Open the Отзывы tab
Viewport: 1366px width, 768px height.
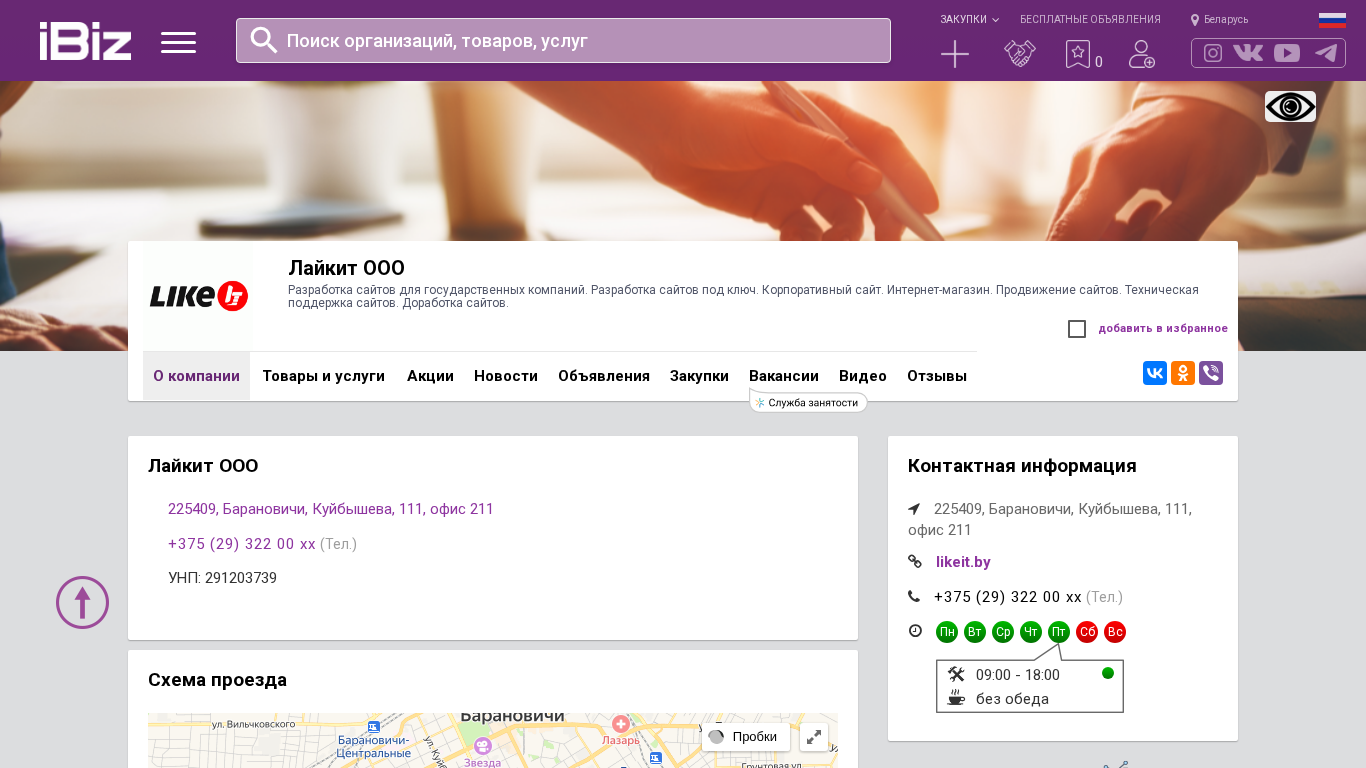936,376
